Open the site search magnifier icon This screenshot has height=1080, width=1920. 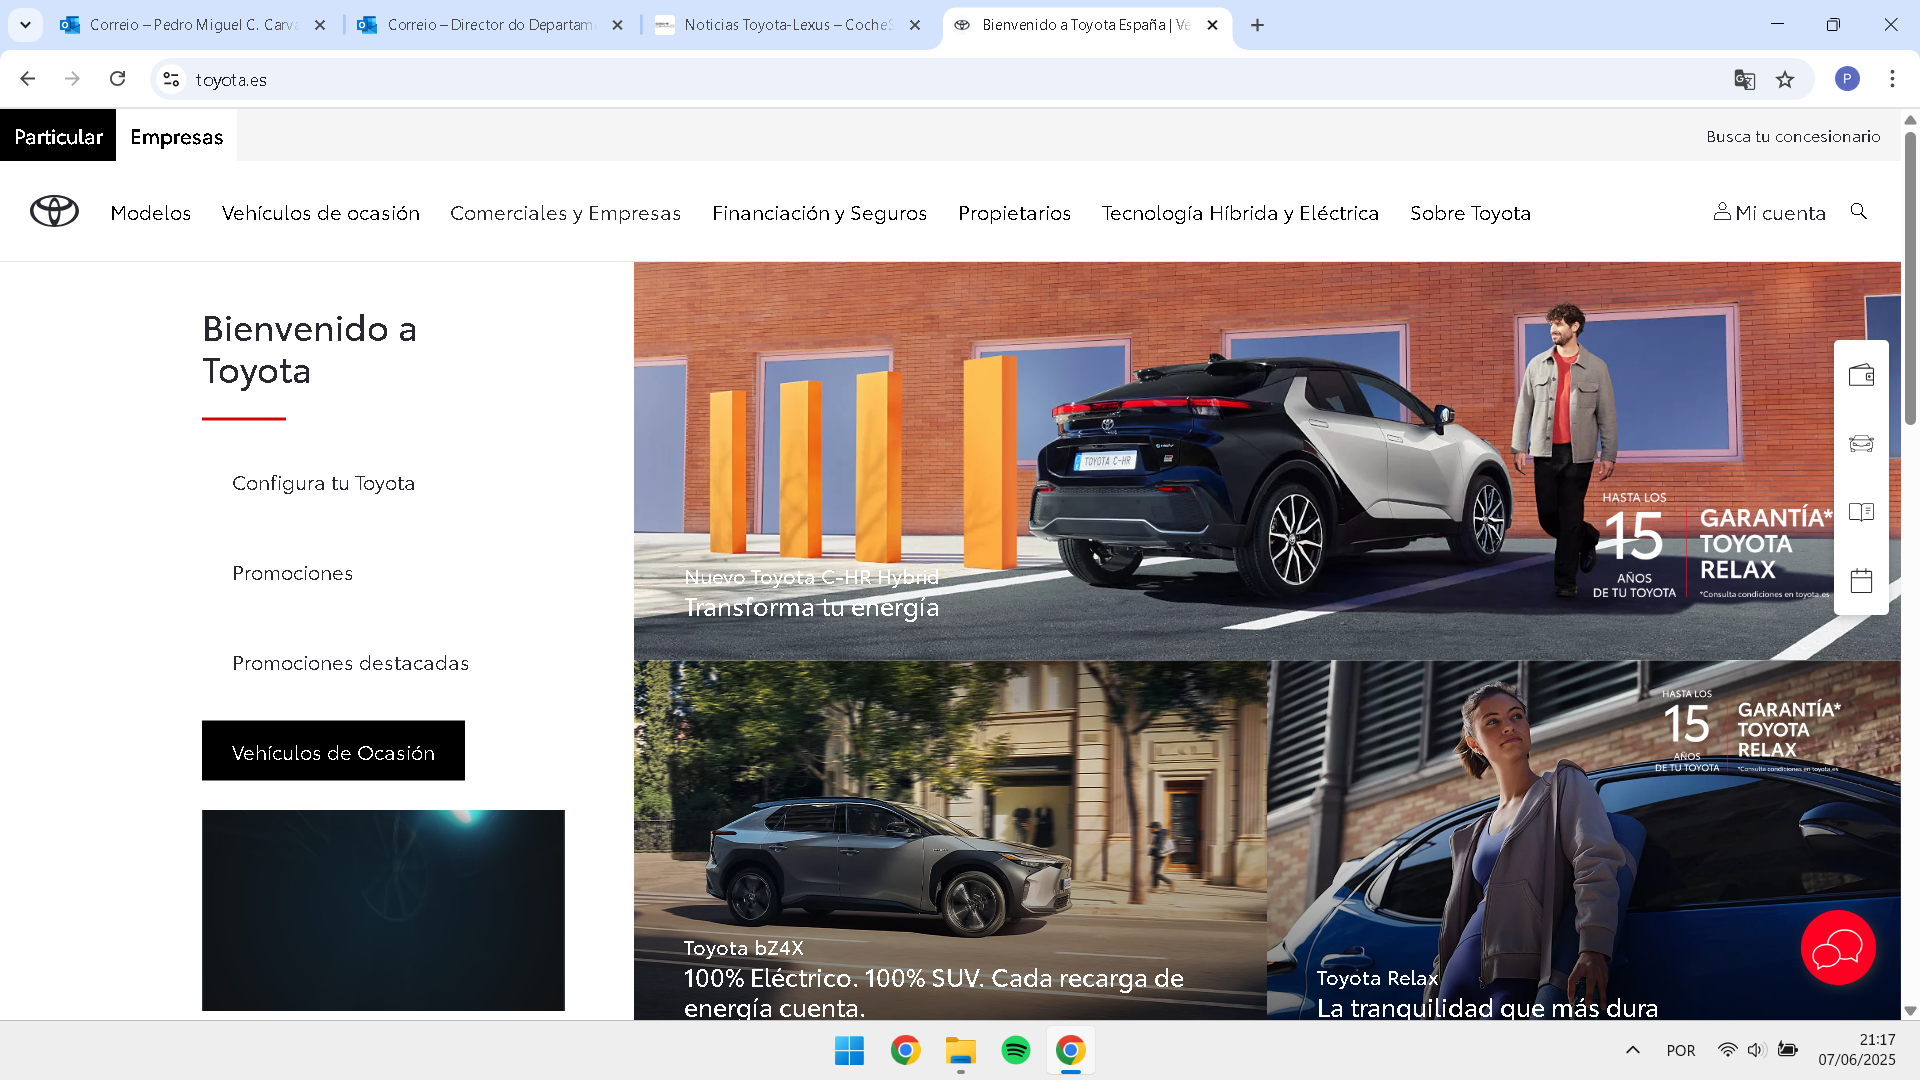[x=1859, y=211]
